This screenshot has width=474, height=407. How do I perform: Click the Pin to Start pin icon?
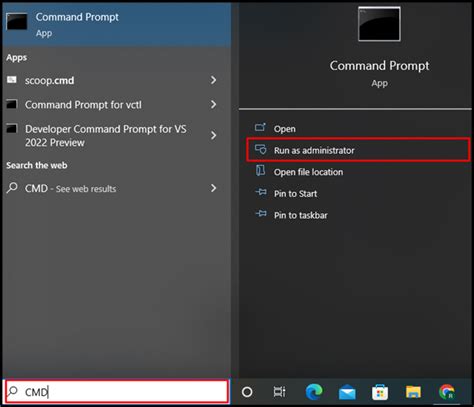(x=261, y=192)
